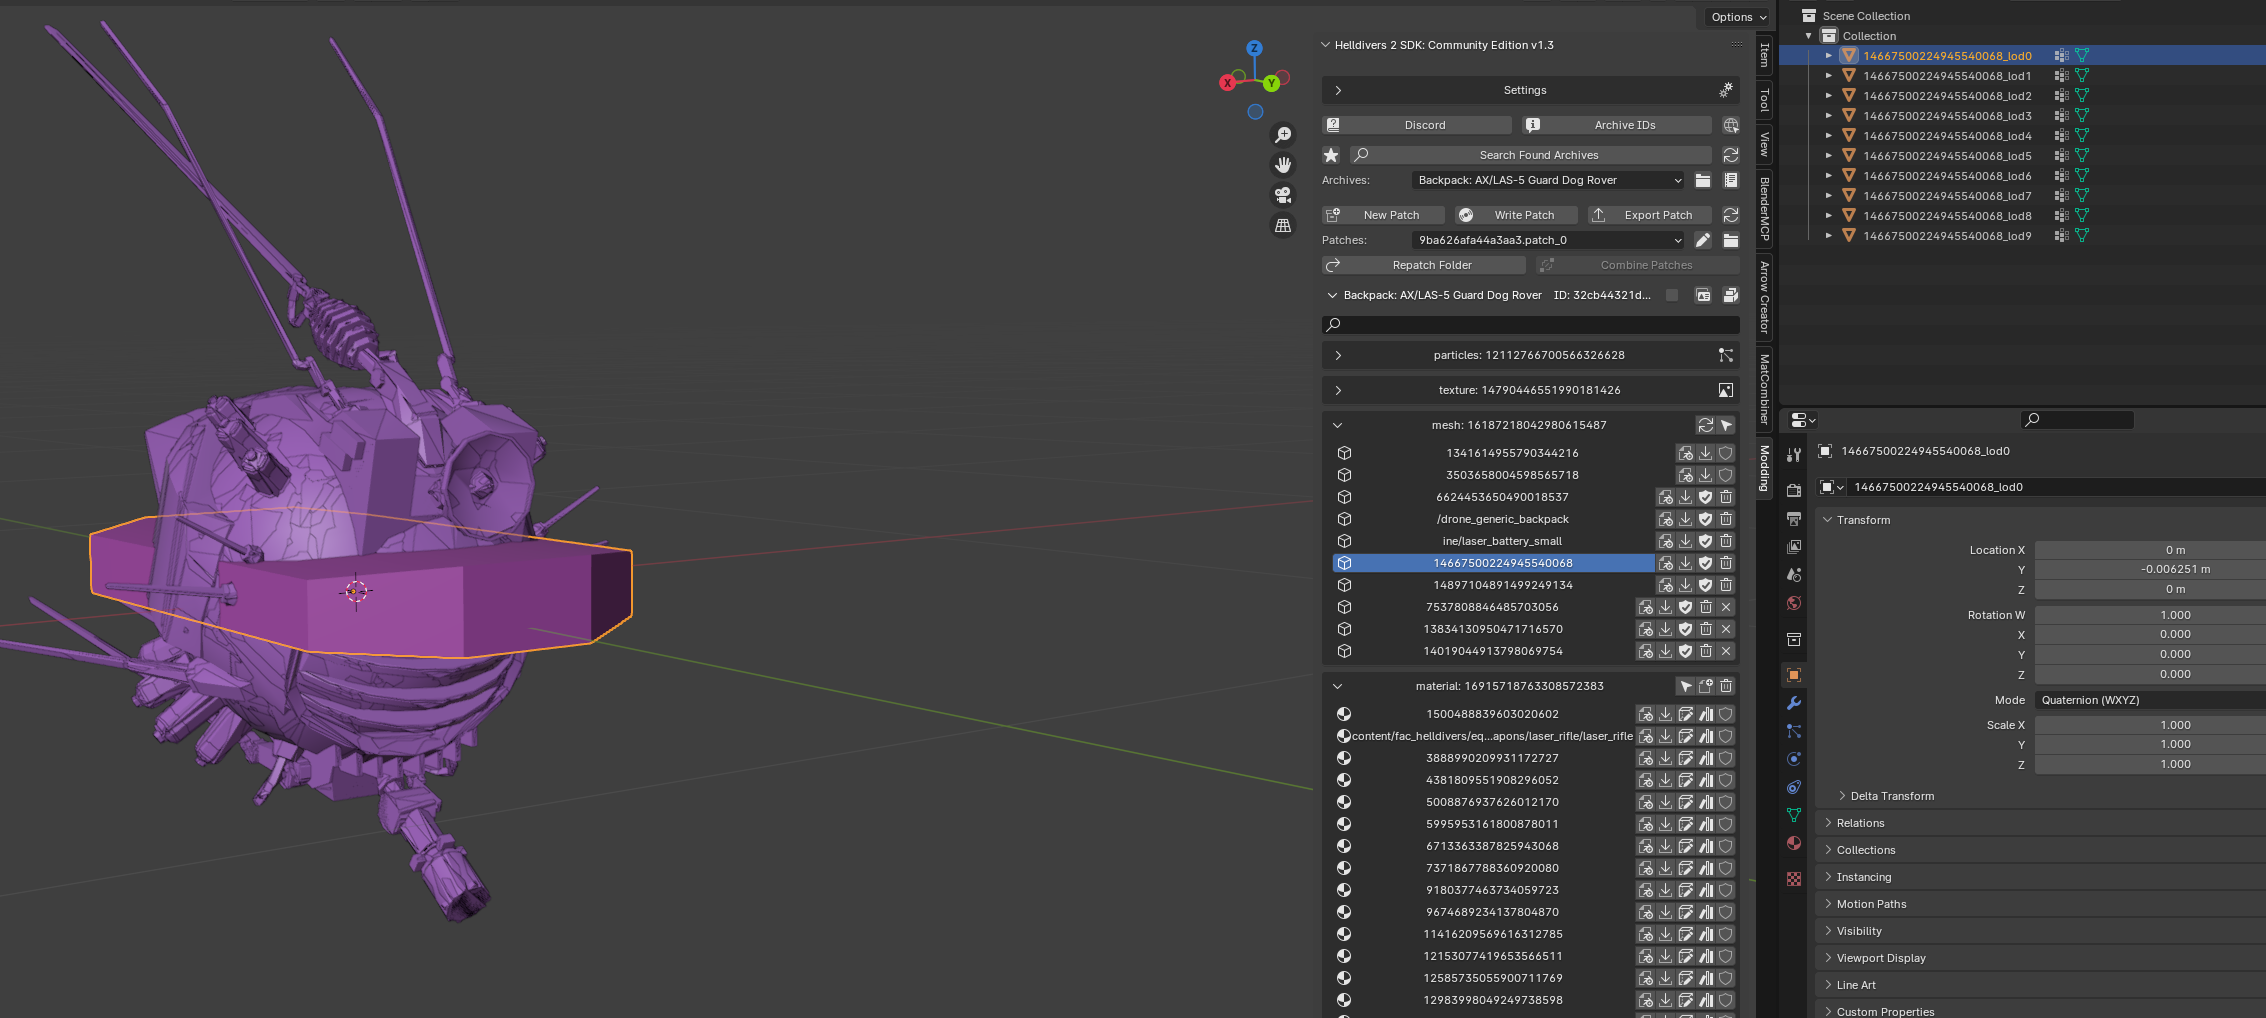Switch to the Tool sidebar tab
The width and height of the screenshot is (2266, 1018).
[1765, 99]
